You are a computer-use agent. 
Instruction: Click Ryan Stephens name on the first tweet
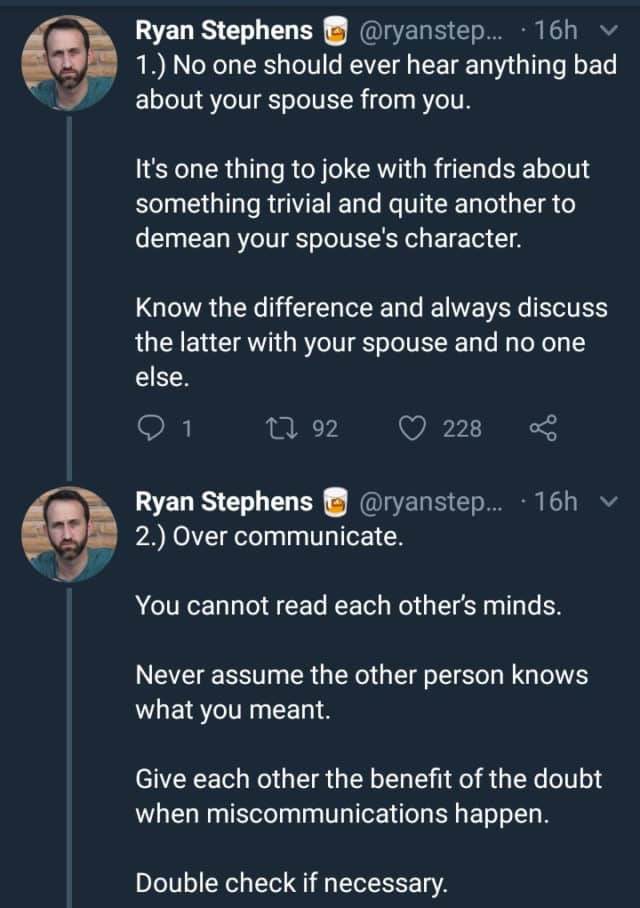click(224, 31)
